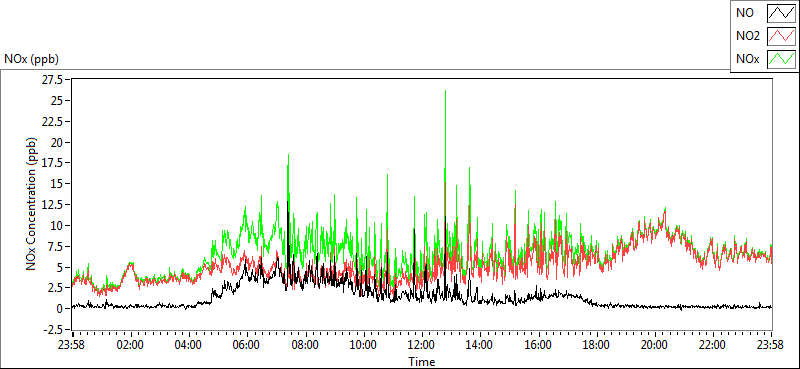Click the 22:00 time tick label
The width and height of the screenshot is (800, 369).
pos(712,344)
